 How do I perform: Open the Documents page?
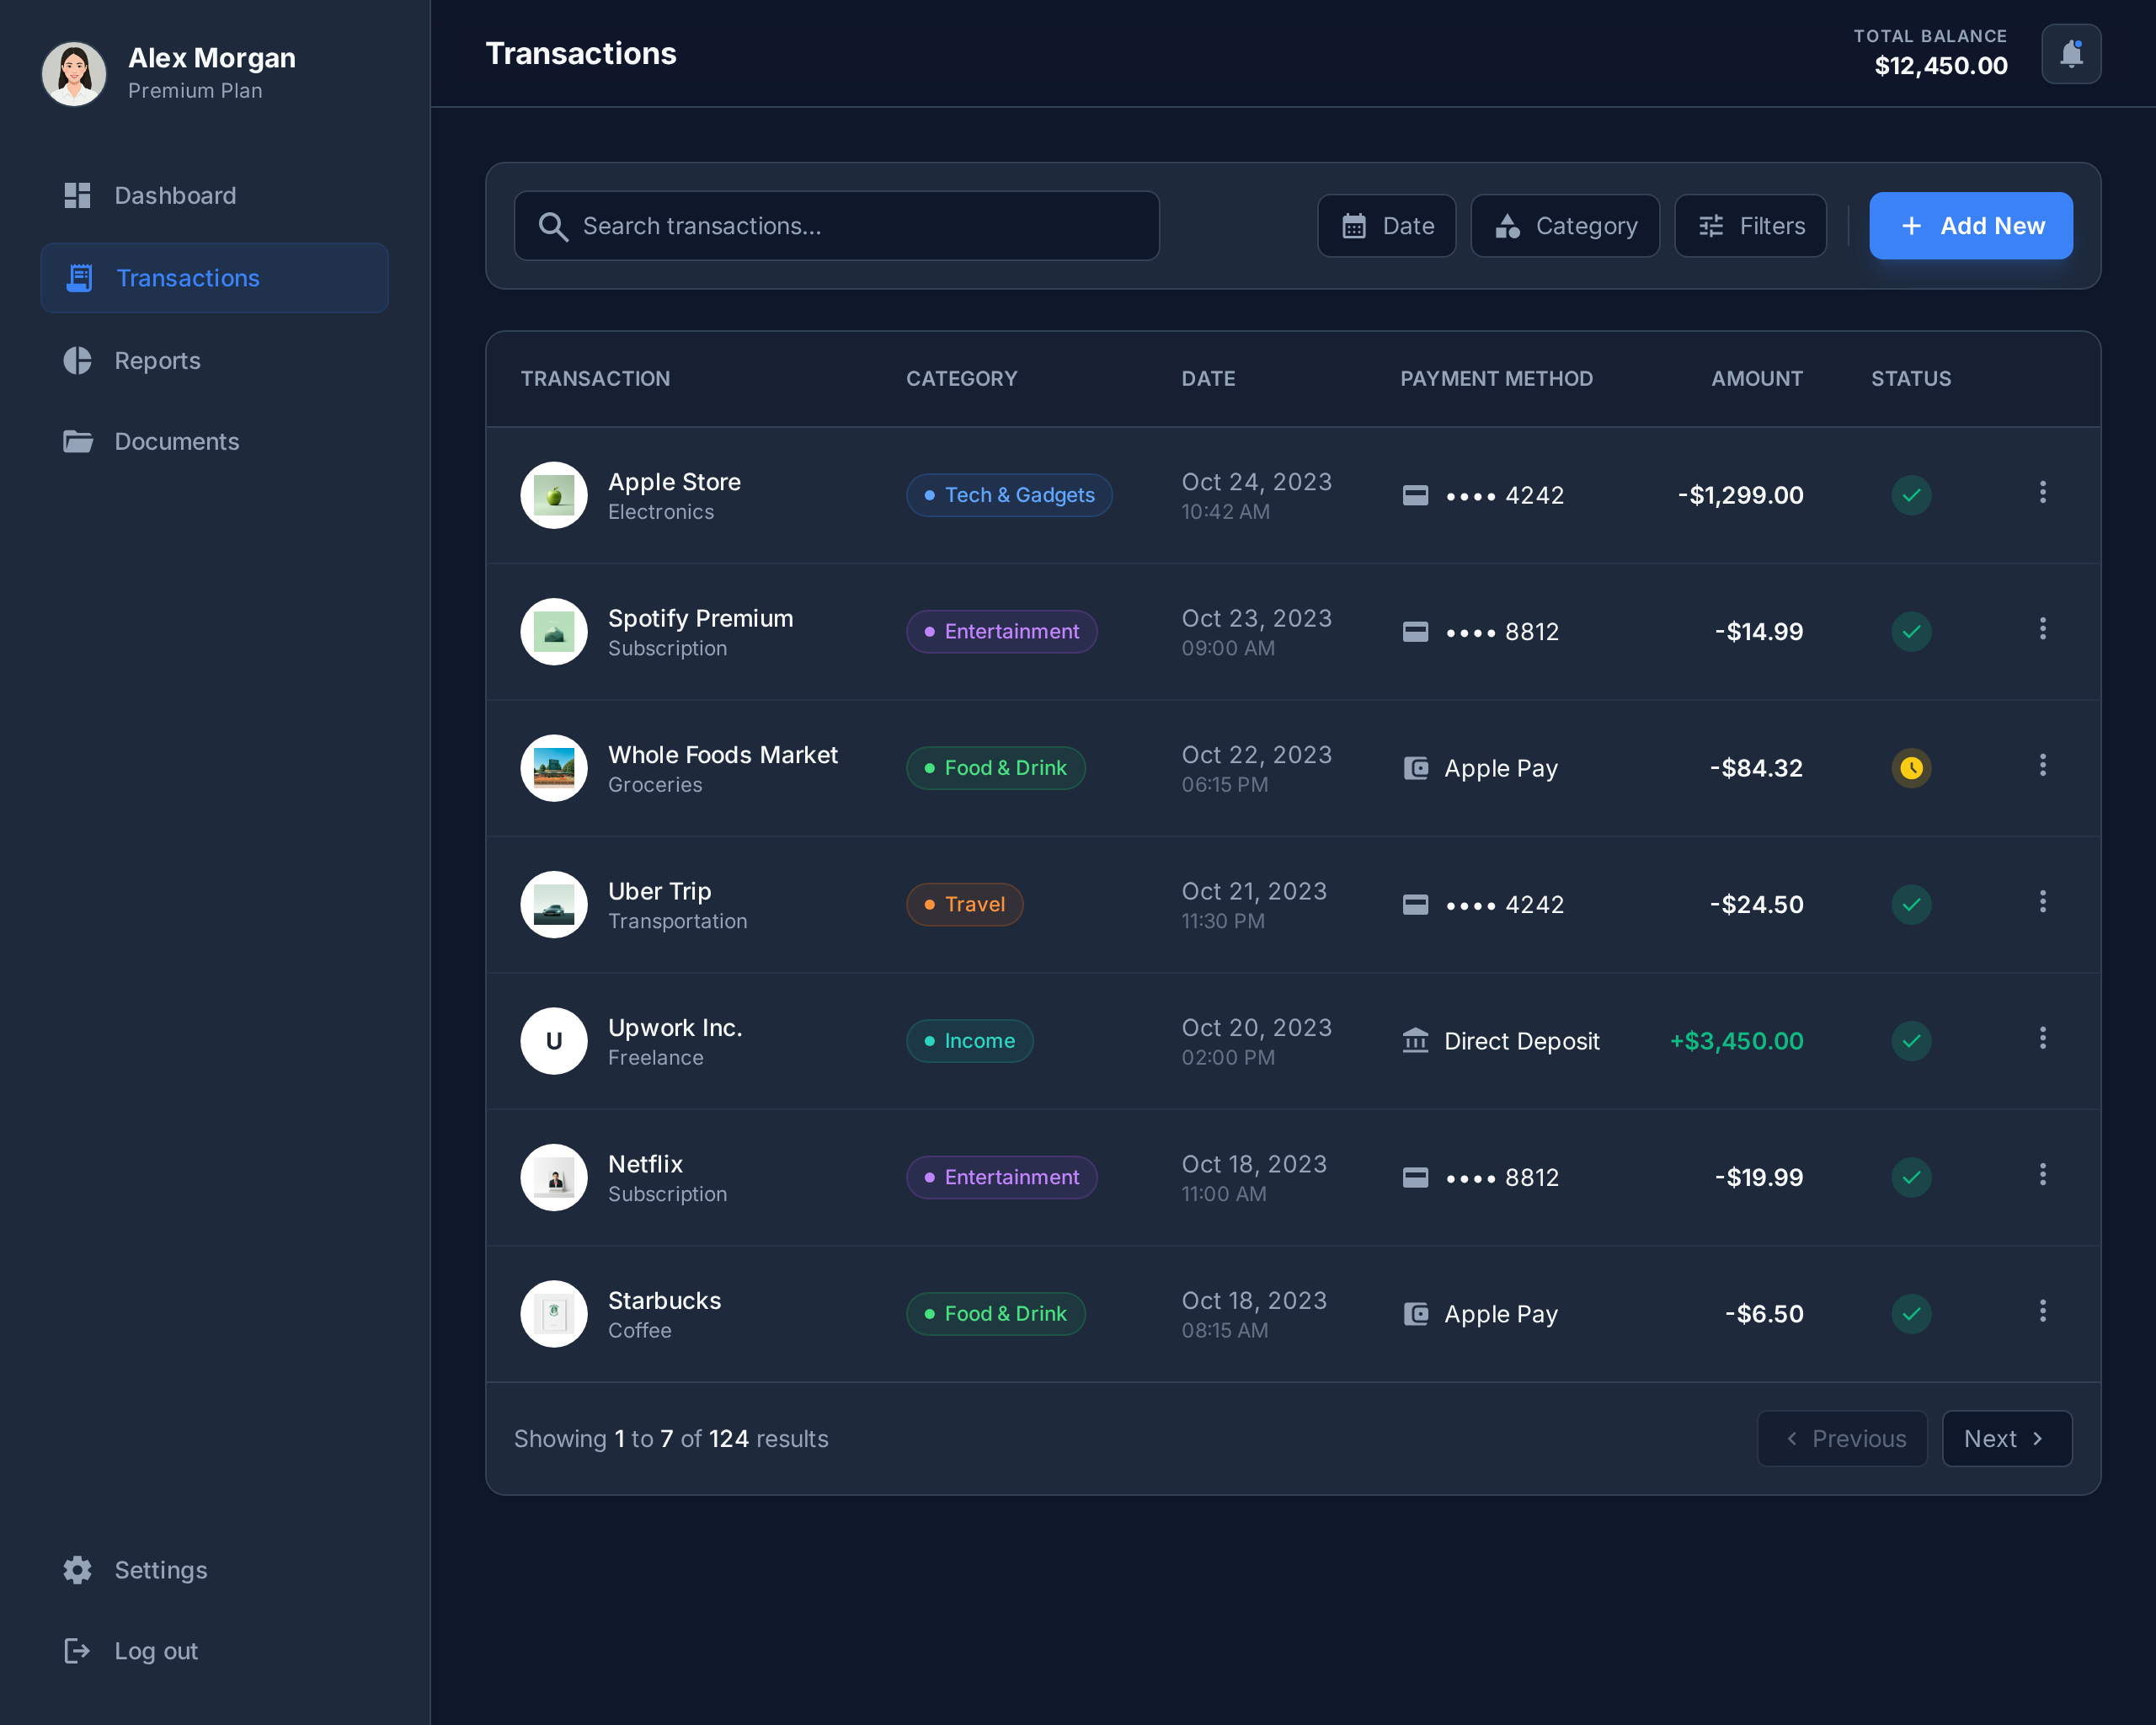pos(176,442)
